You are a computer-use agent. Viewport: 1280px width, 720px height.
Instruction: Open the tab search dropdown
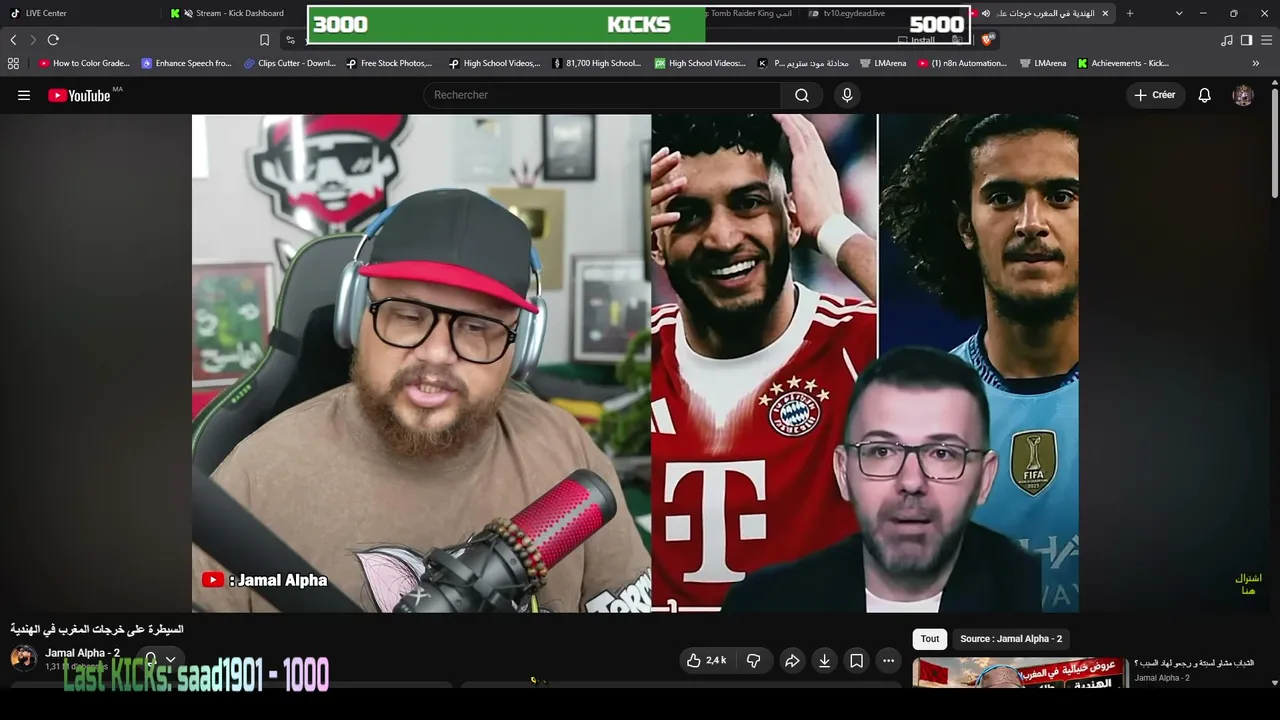(1179, 13)
